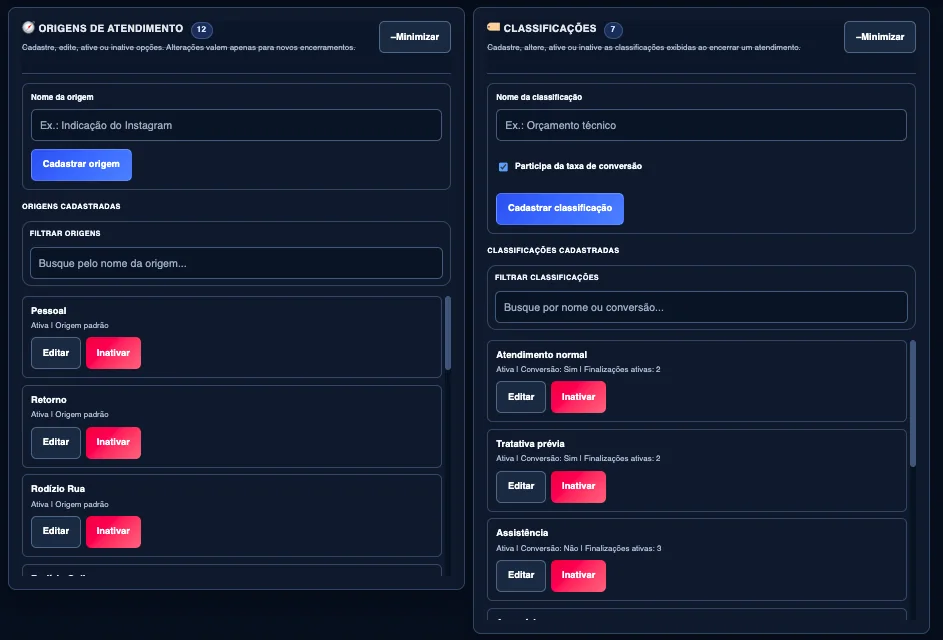
Task: Edit the Rodízio Rua origin
Action: pyautogui.click(x=56, y=532)
